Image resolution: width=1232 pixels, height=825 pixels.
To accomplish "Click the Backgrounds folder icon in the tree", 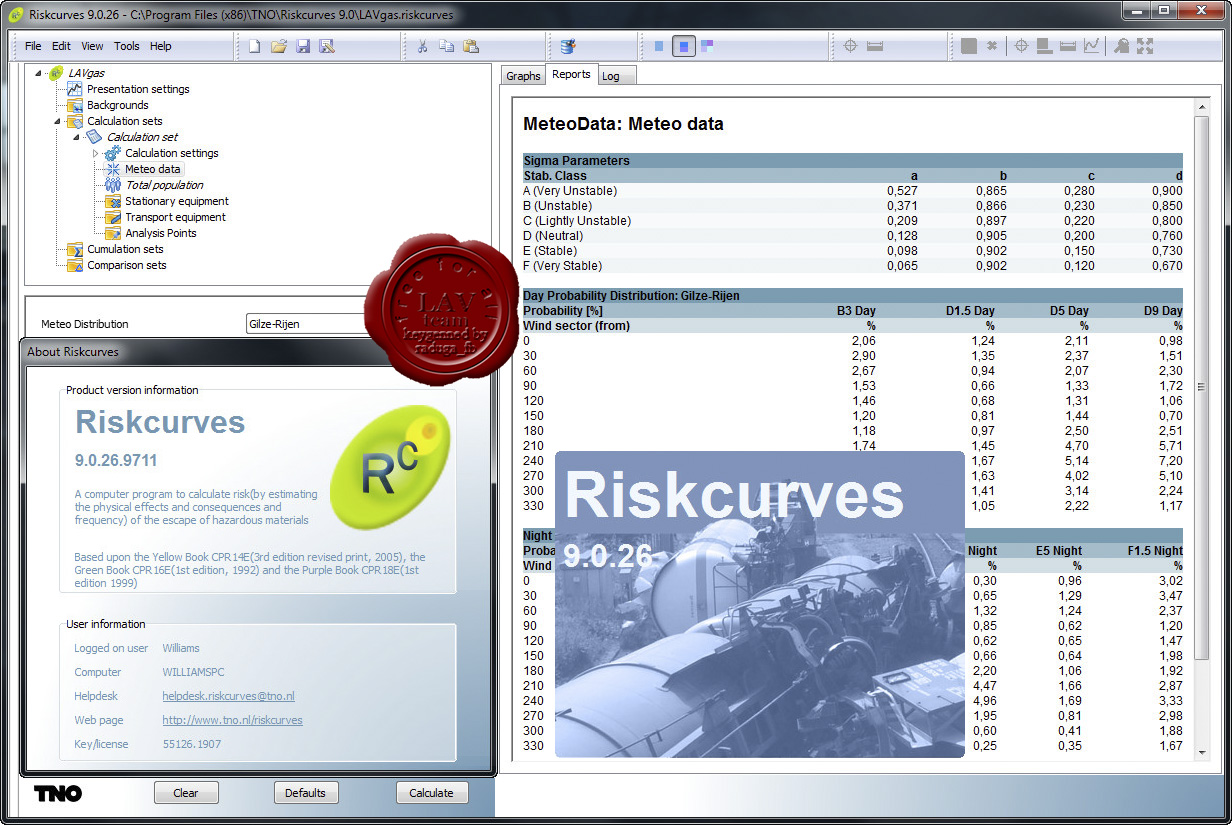I will tap(74, 105).
